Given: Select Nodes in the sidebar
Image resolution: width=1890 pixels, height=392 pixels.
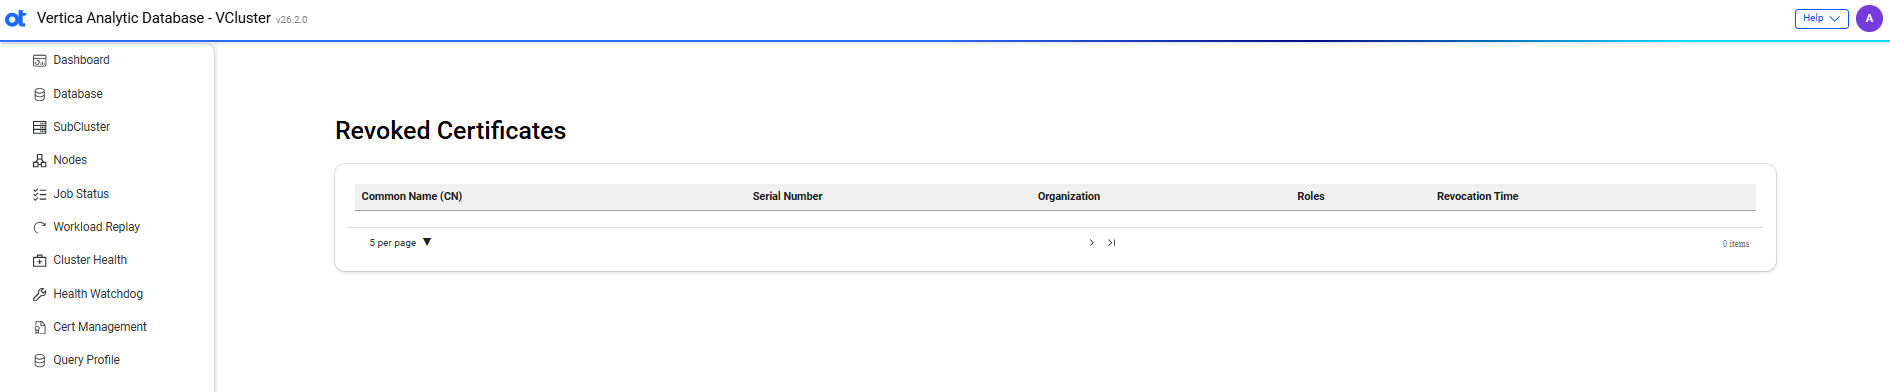Looking at the screenshot, I should pos(70,160).
